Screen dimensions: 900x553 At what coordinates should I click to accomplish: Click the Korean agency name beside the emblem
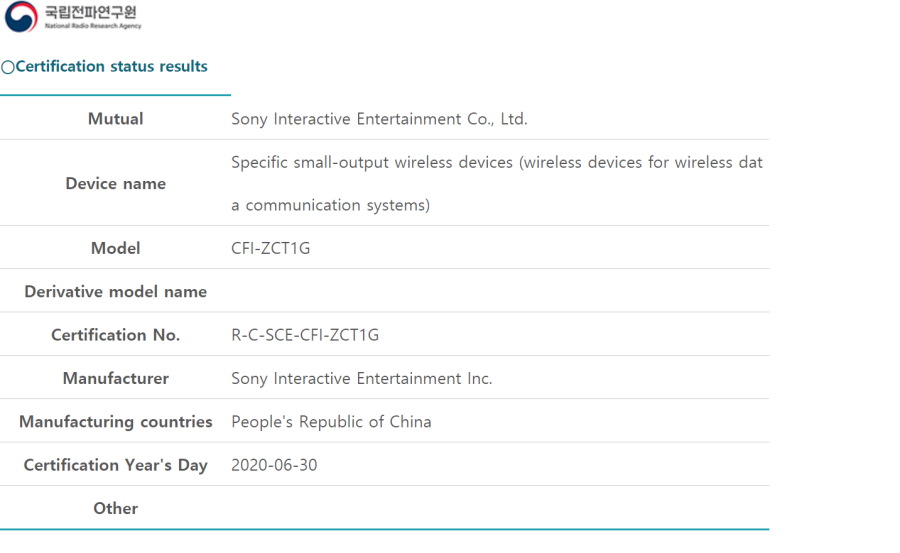pos(93,13)
